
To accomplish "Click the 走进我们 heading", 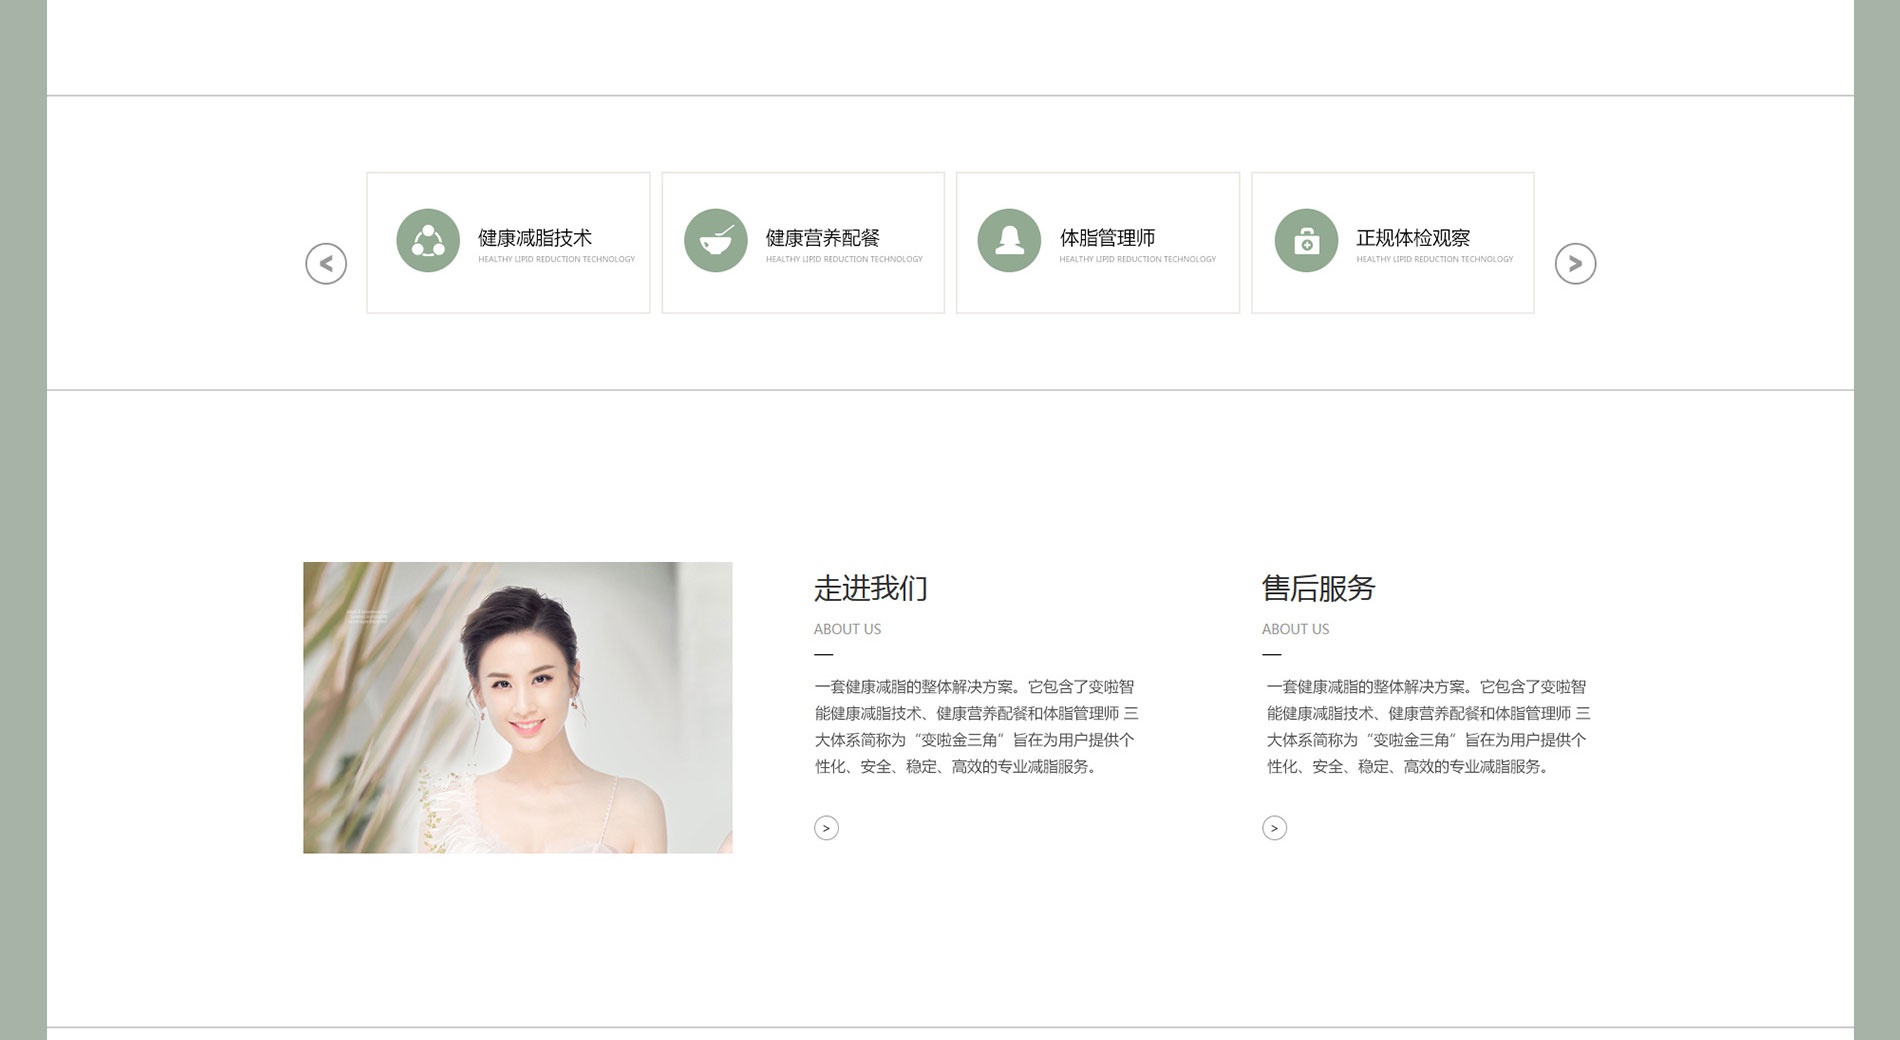I will 871,588.
